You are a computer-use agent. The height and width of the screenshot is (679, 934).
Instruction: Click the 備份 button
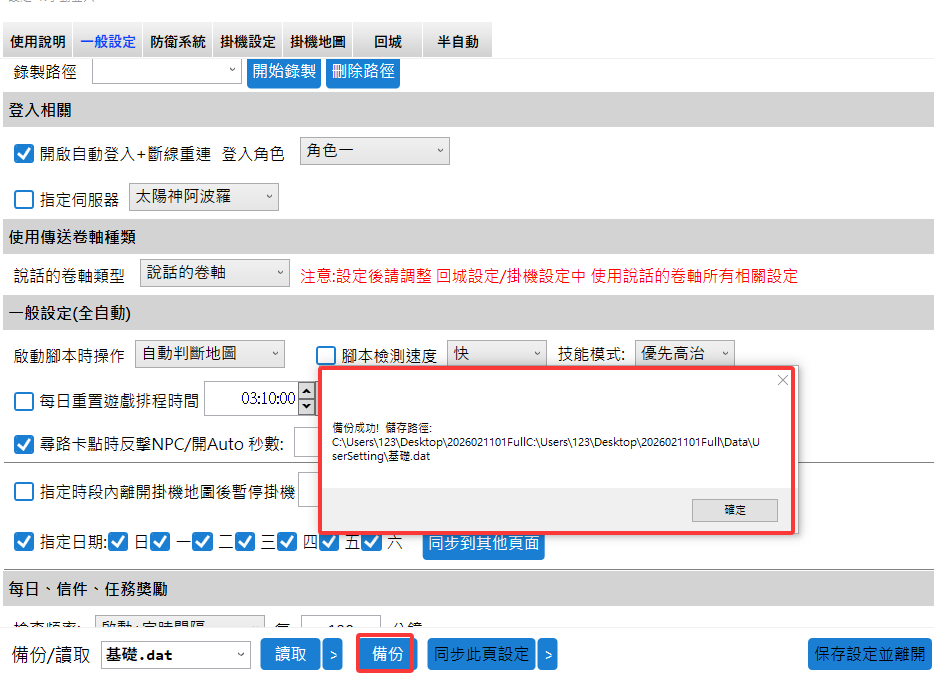[387, 654]
